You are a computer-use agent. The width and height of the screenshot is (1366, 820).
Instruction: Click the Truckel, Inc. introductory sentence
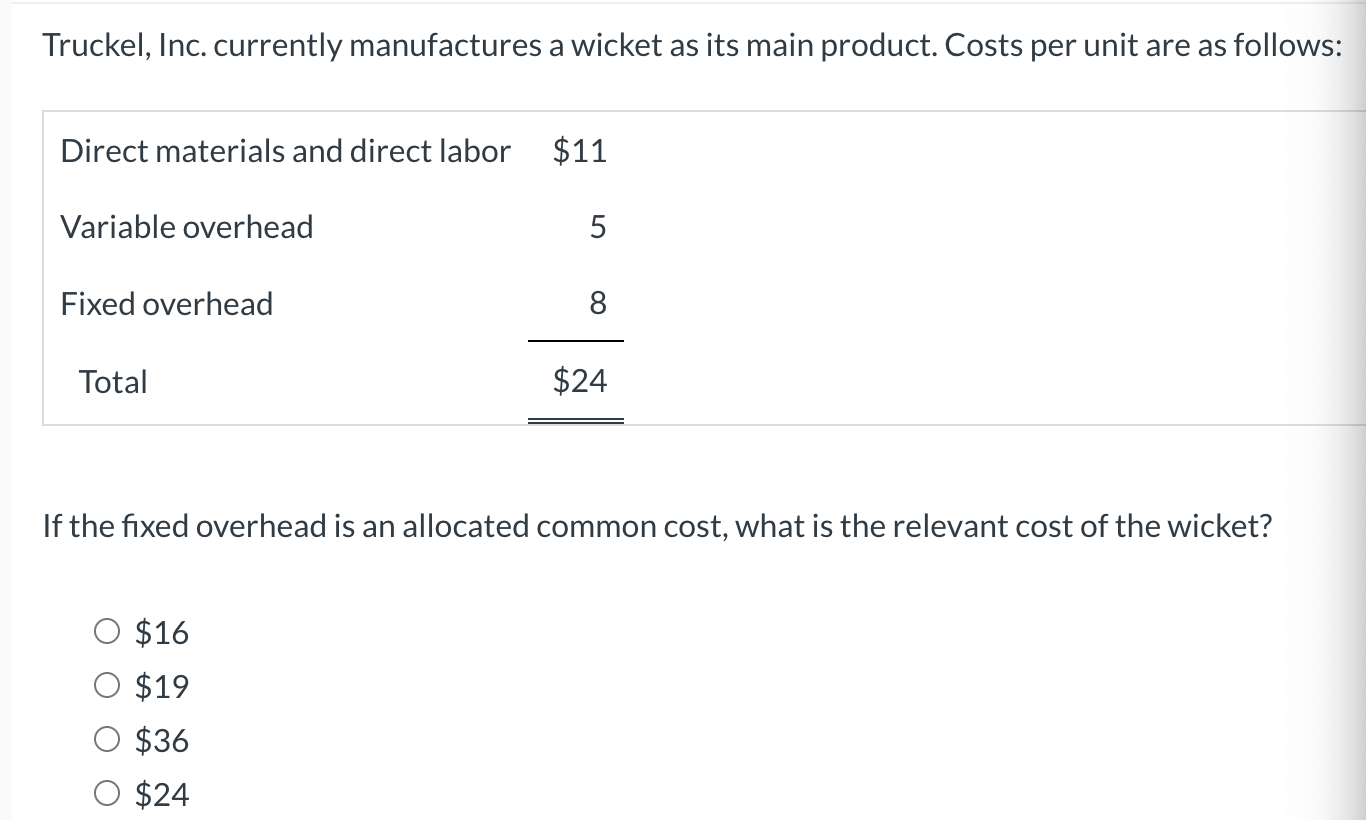[x=692, y=46]
